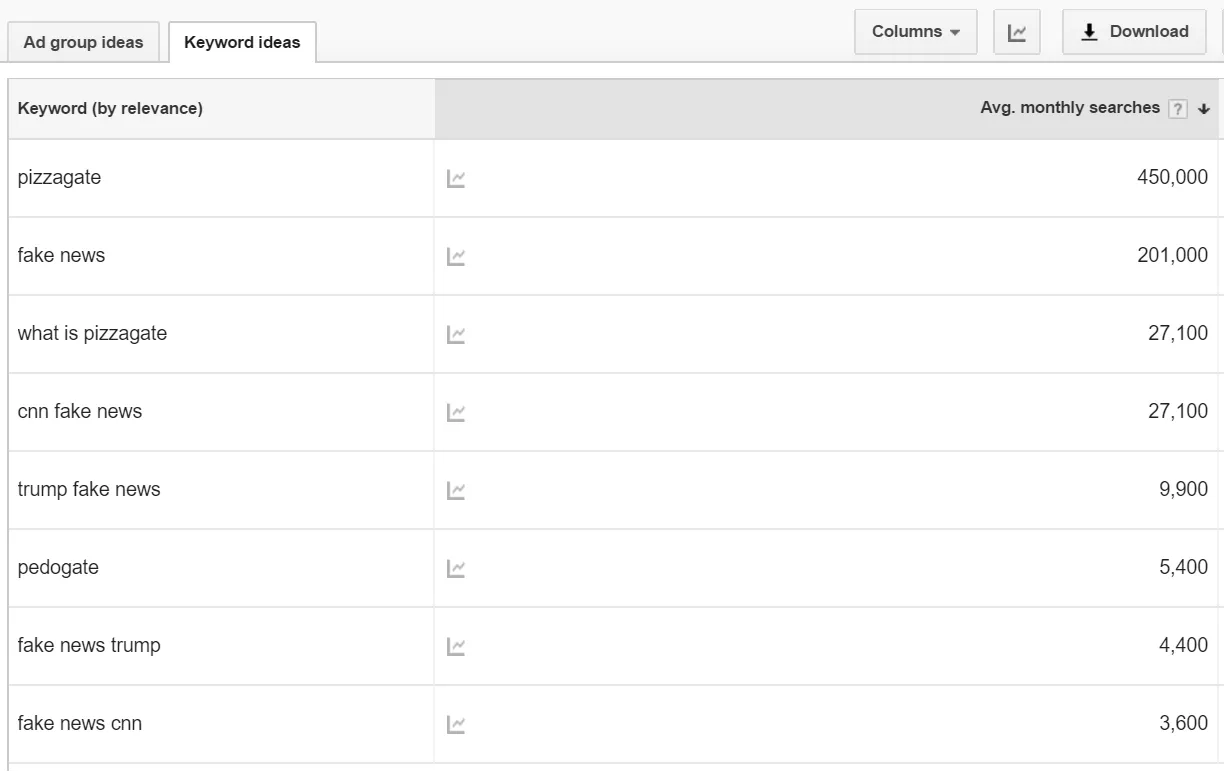Image resolution: width=1224 pixels, height=772 pixels.
Task: Click the 450,000 search volume cell
Action: [1172, 178]
